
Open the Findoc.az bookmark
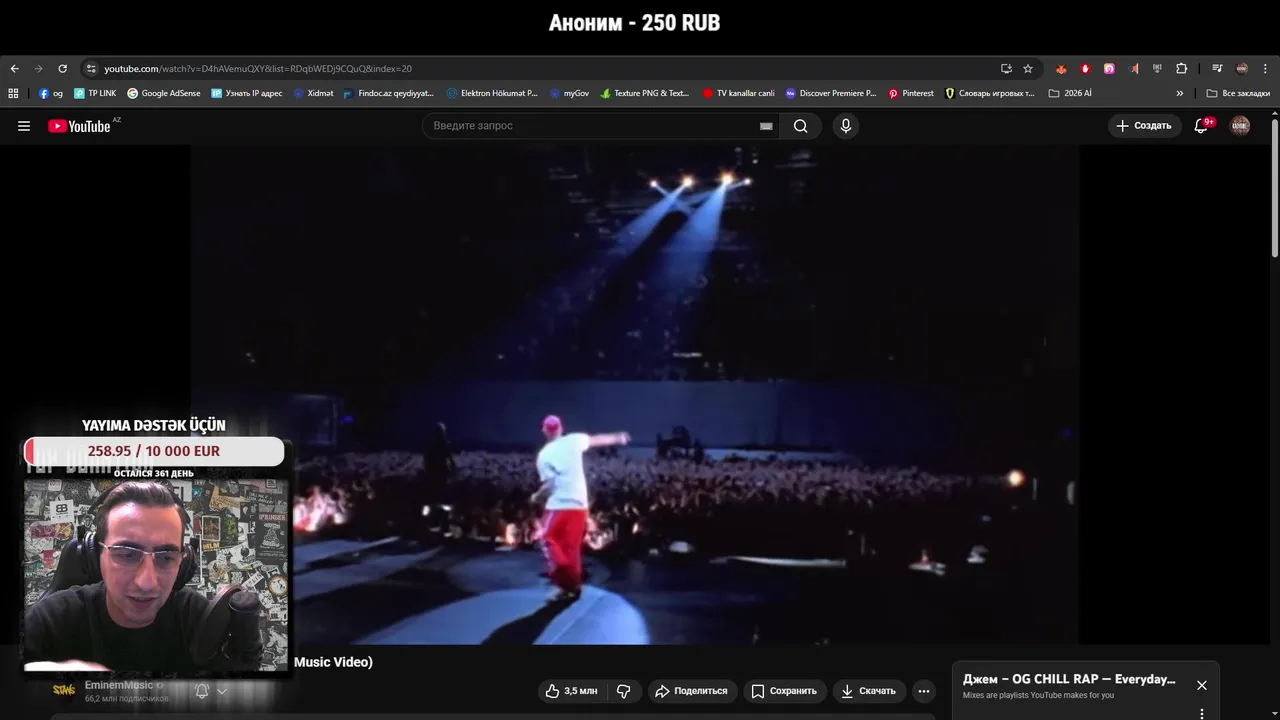click(388, 93)
